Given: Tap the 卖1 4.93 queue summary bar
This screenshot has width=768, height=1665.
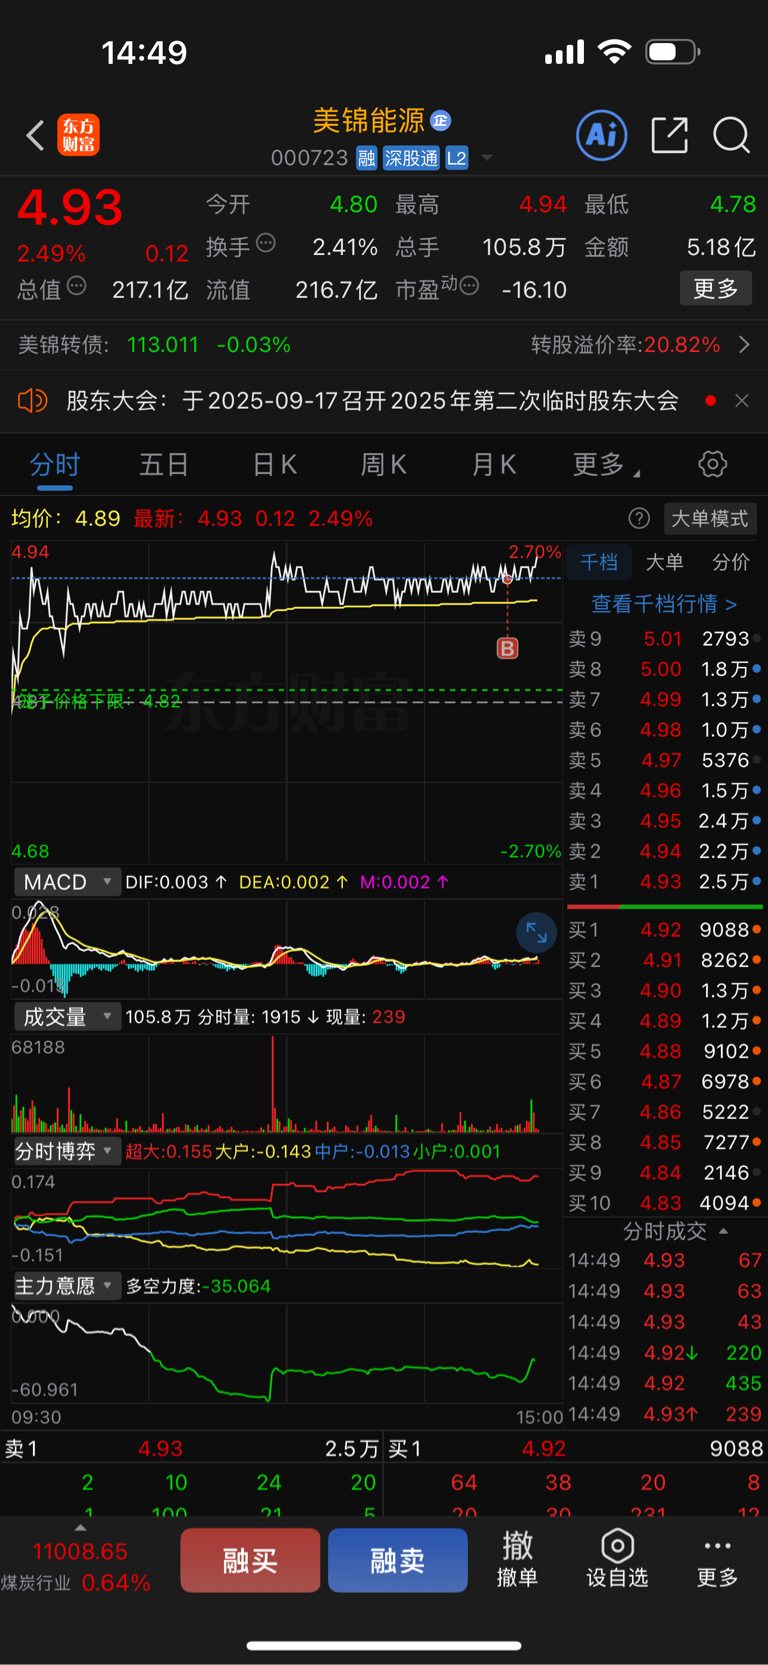Looking at the screenshot, I should (x=192, y=1448).
